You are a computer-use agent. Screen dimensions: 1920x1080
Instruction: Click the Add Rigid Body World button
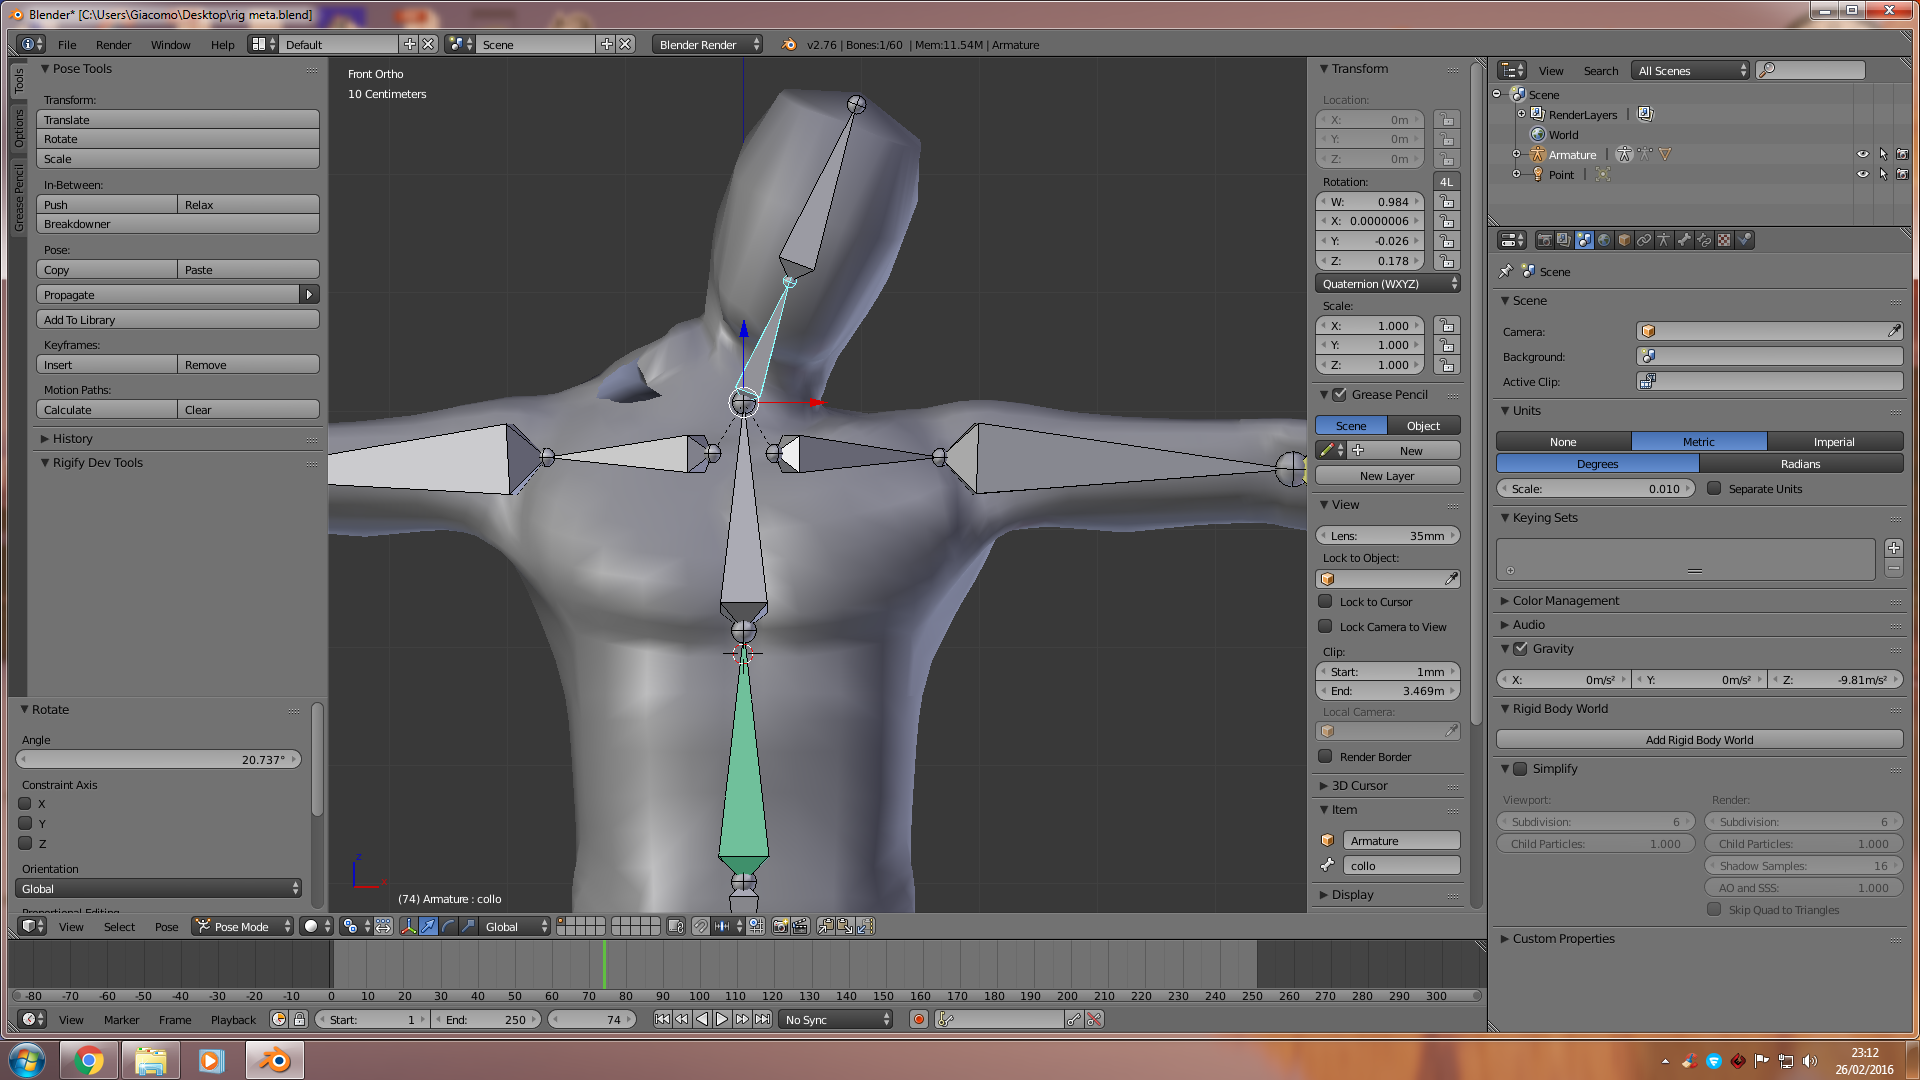[x=1699, y=740]
